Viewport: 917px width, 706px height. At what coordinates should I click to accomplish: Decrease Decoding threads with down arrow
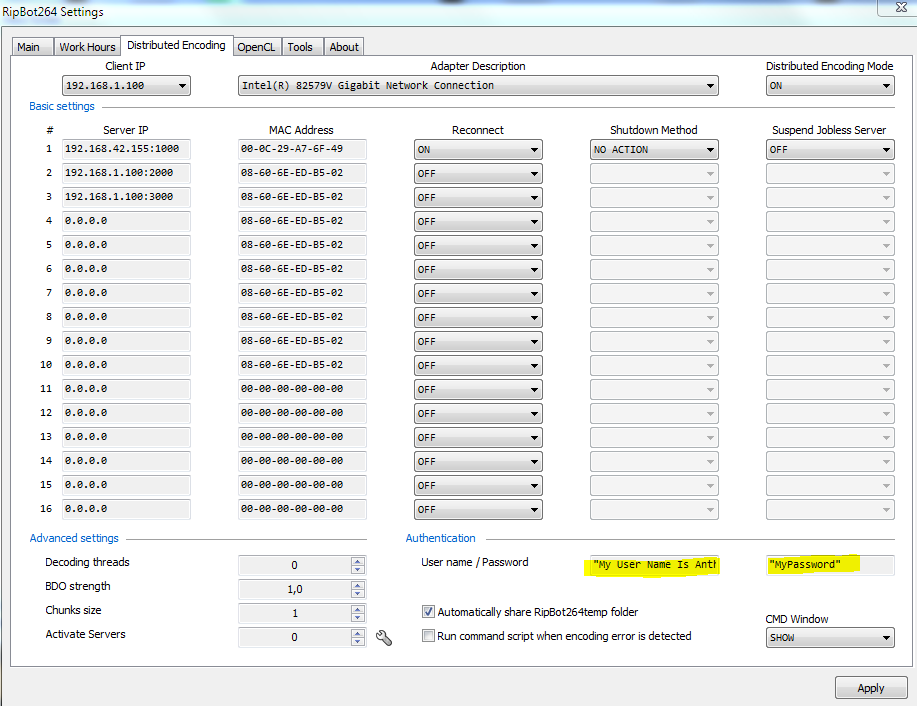point(358,570)
